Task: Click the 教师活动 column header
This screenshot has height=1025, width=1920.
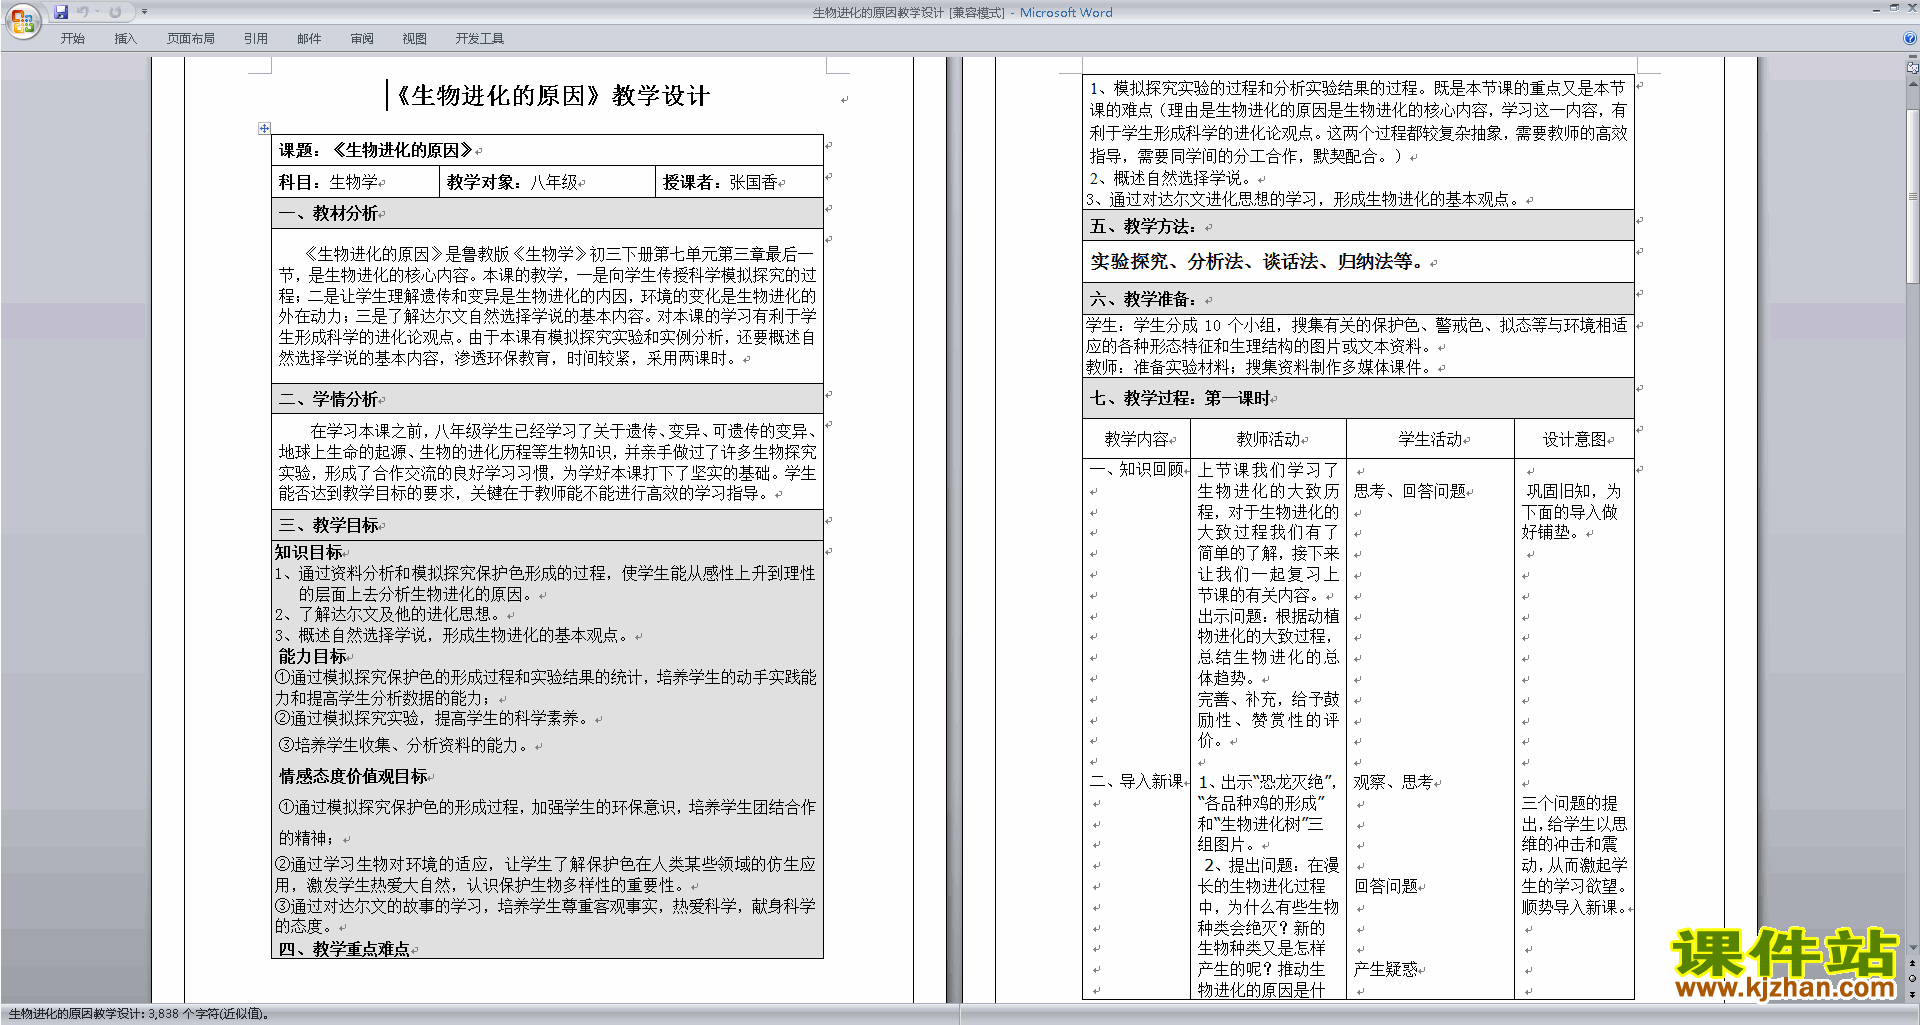Action: [x=1268, y=439]
